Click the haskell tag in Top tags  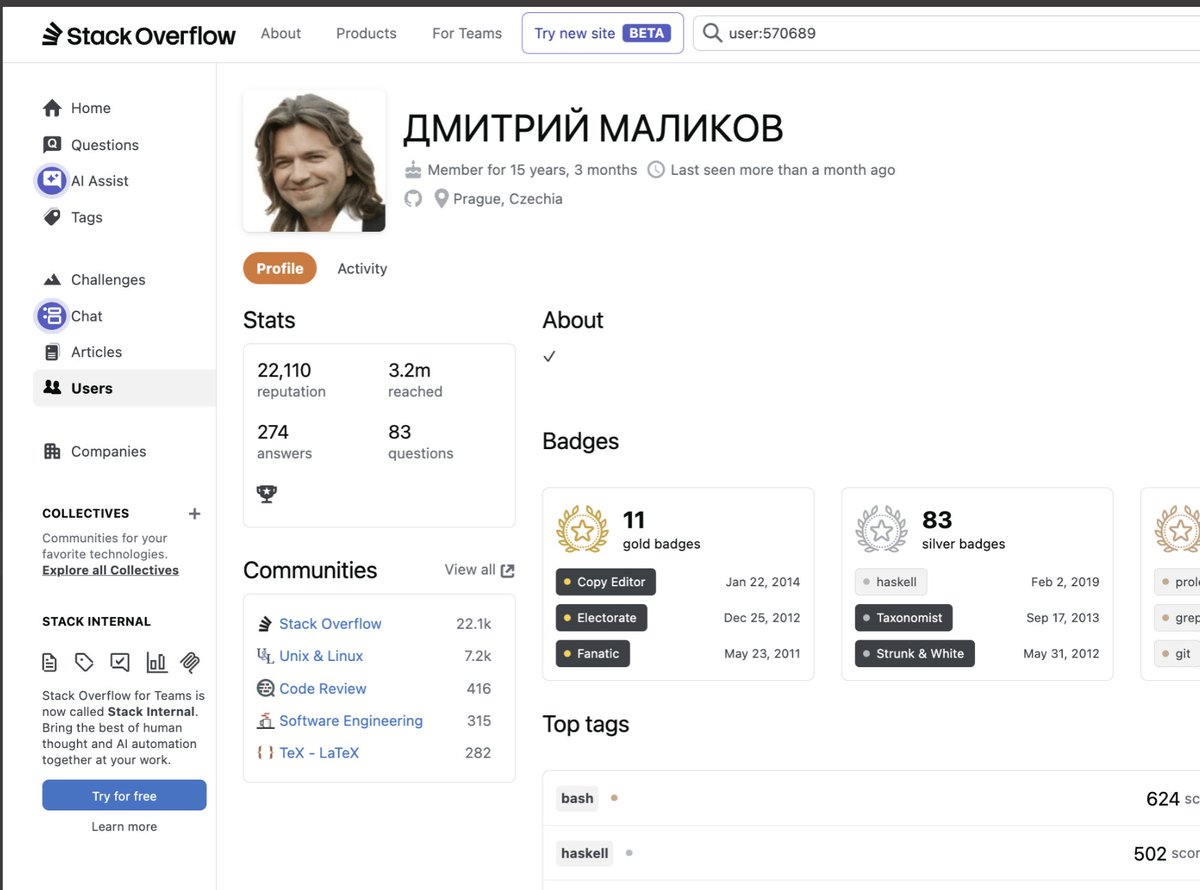(585, 854)
